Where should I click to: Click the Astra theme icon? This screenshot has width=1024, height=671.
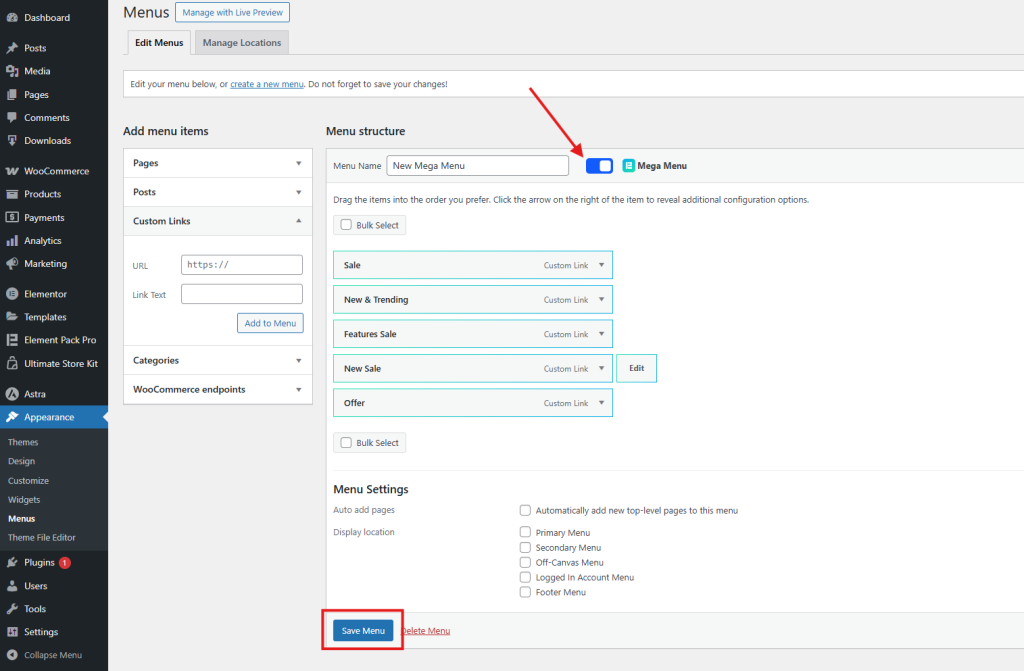[12, 394]
